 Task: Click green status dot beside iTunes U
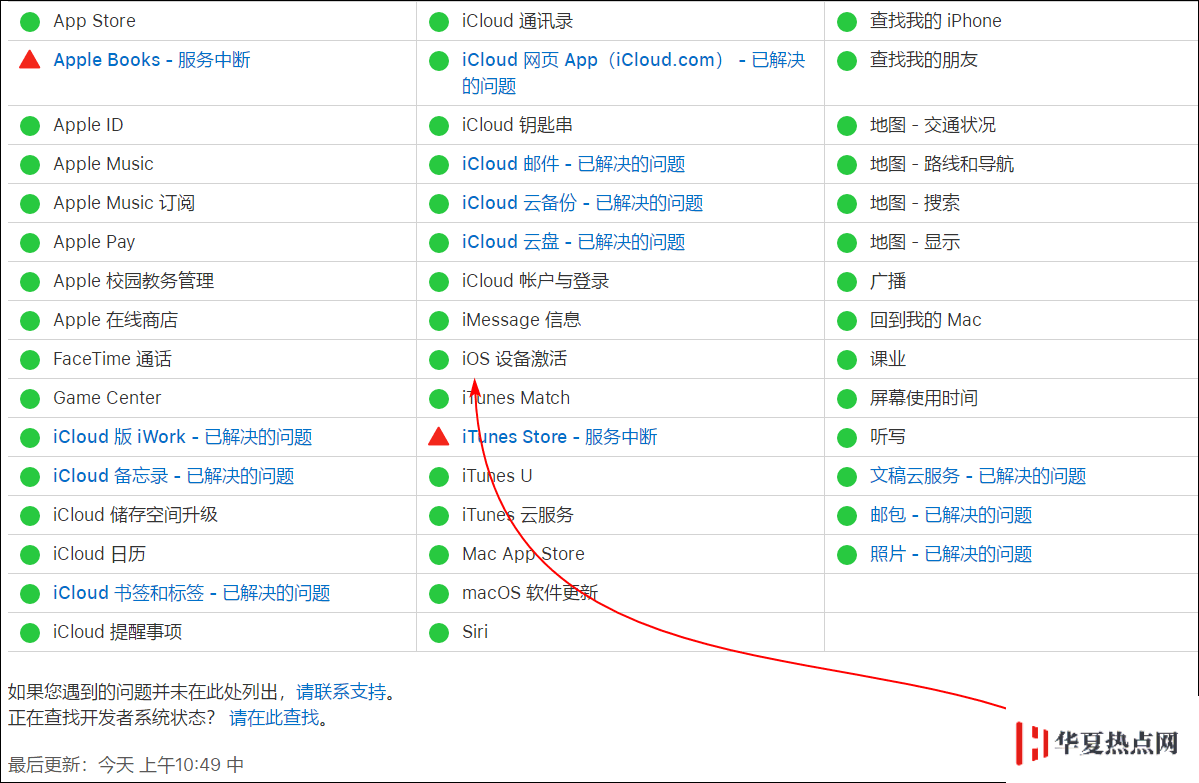click(439, 476)
